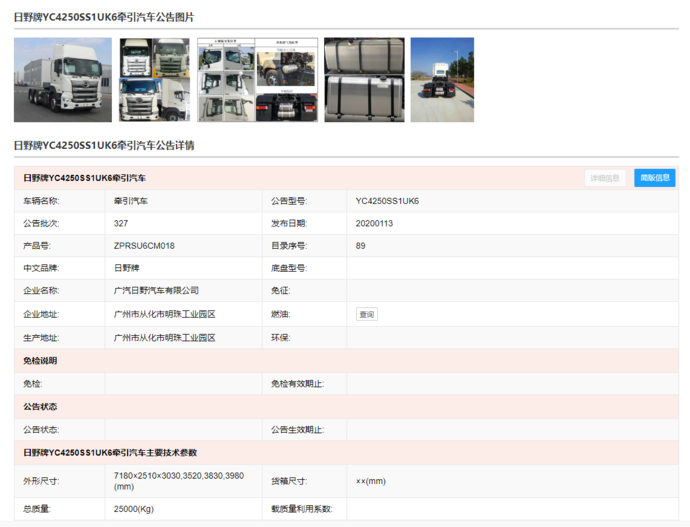Select the 公告型号 value YC4250SS1UK6
This screenshot has height=527, width=690.
(x=387, y=201)
